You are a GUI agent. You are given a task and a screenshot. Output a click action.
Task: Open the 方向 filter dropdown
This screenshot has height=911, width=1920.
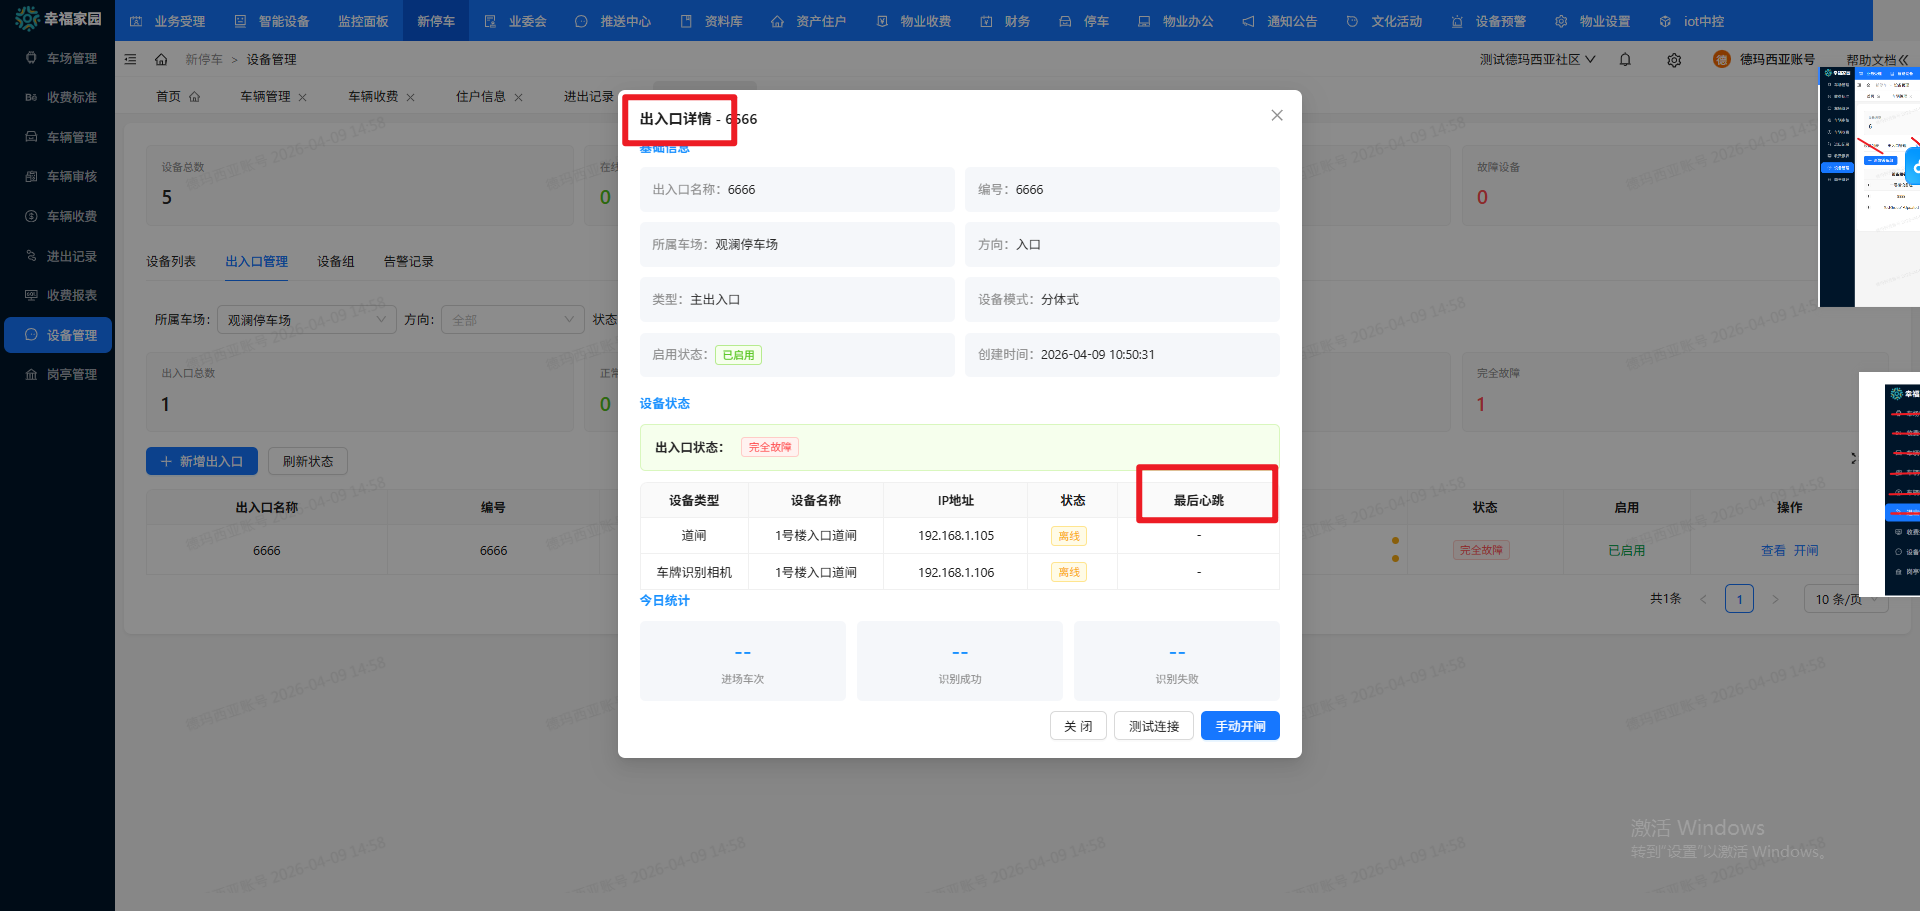(x=512, y=320)
